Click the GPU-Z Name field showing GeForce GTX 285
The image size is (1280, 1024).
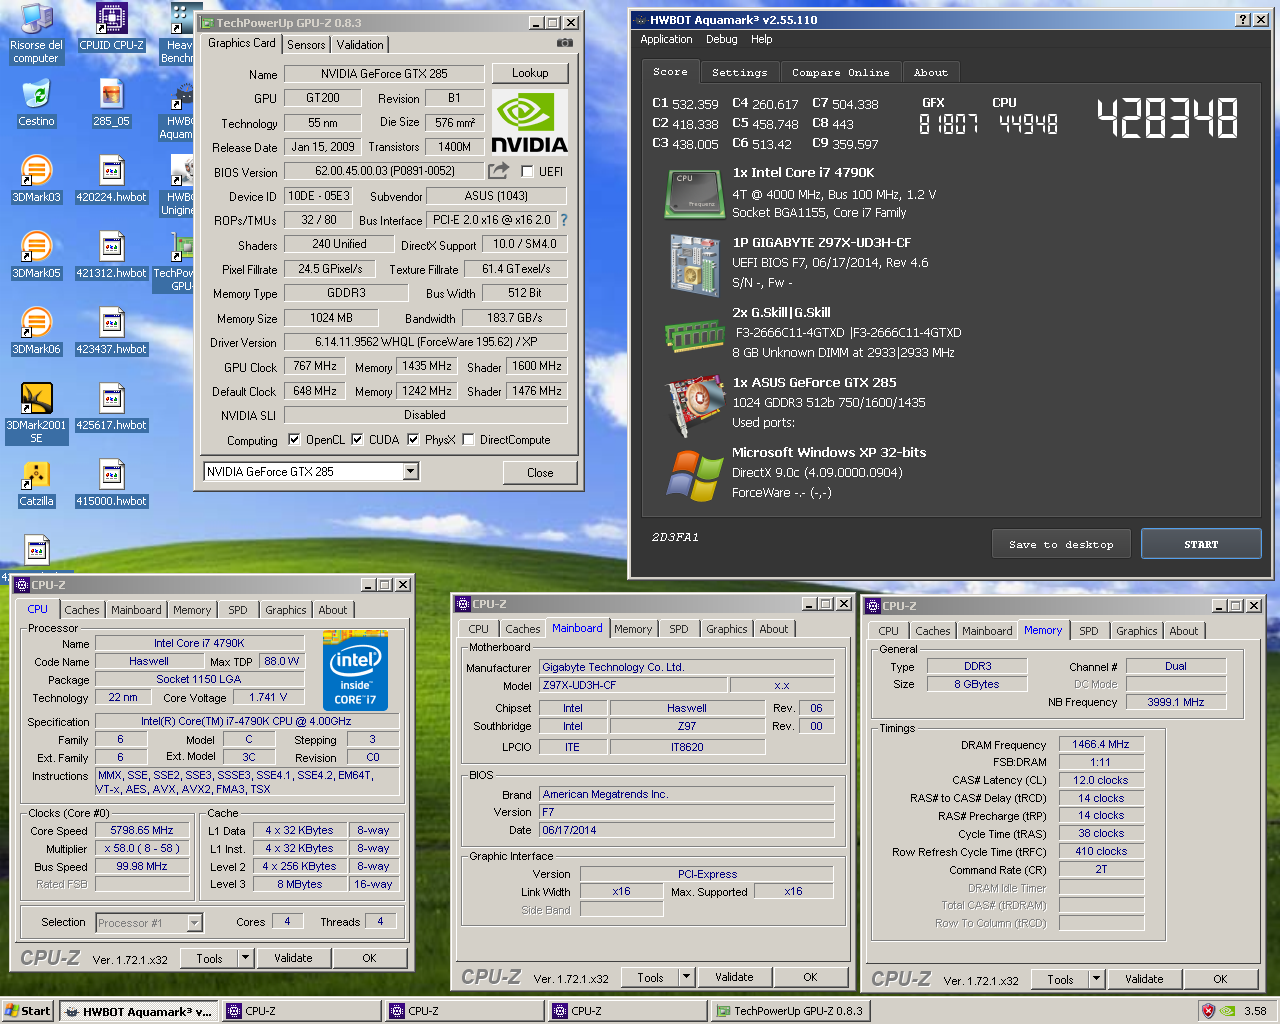[x=384, y=73]
